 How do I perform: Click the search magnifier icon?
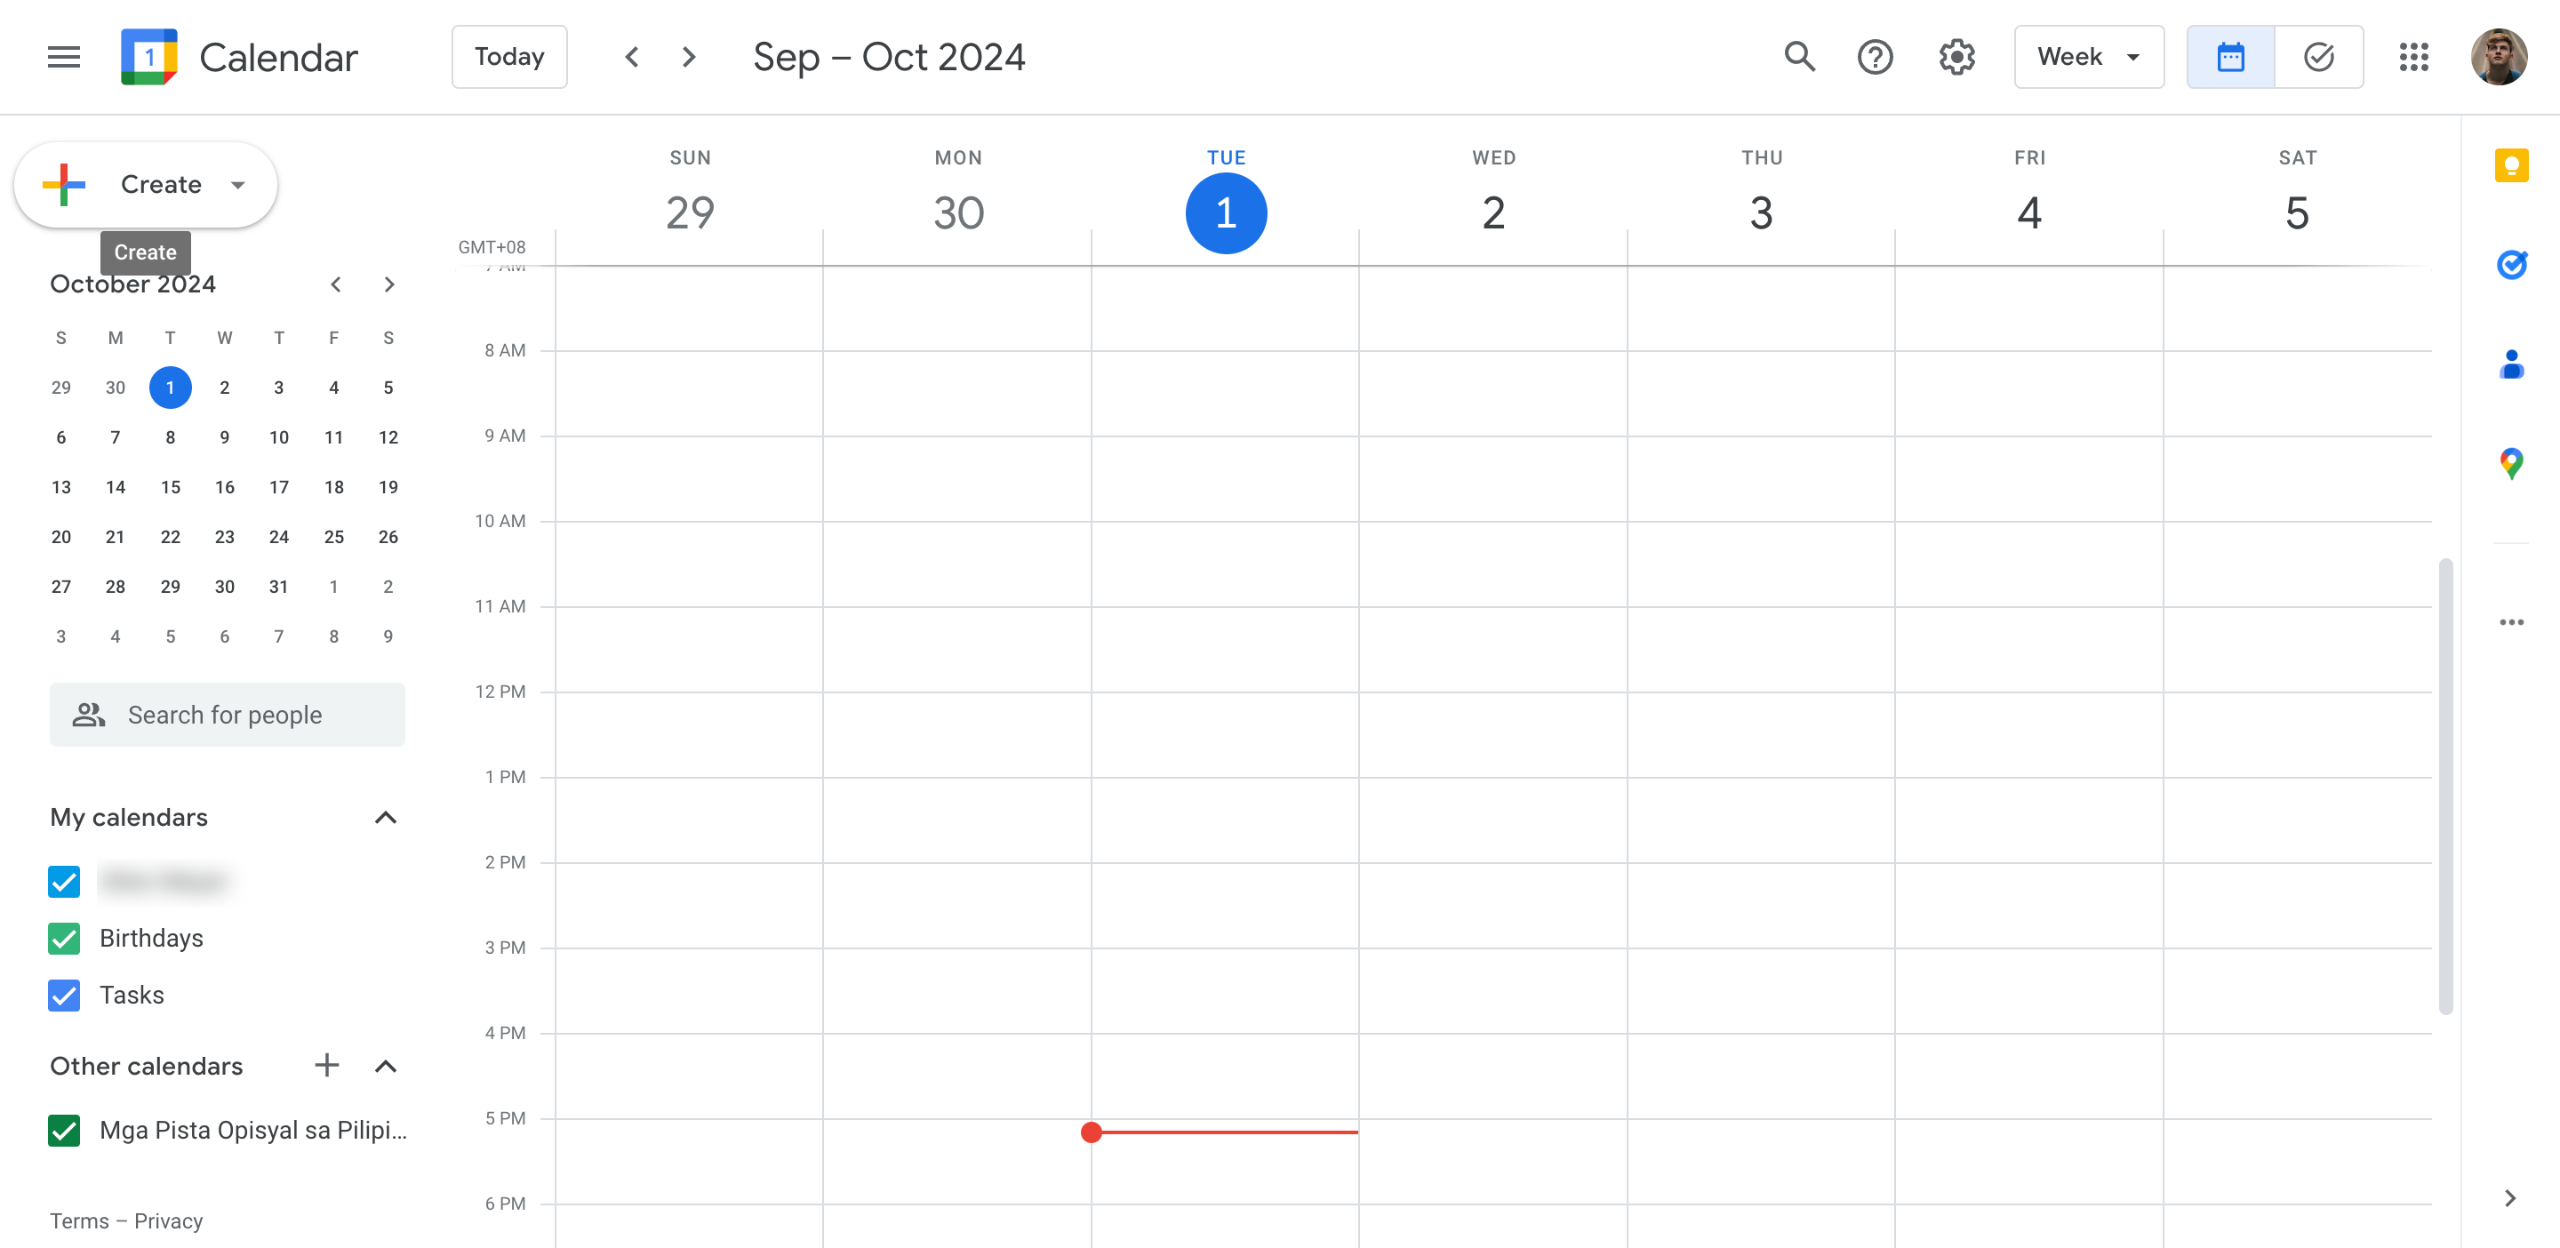1799,57
